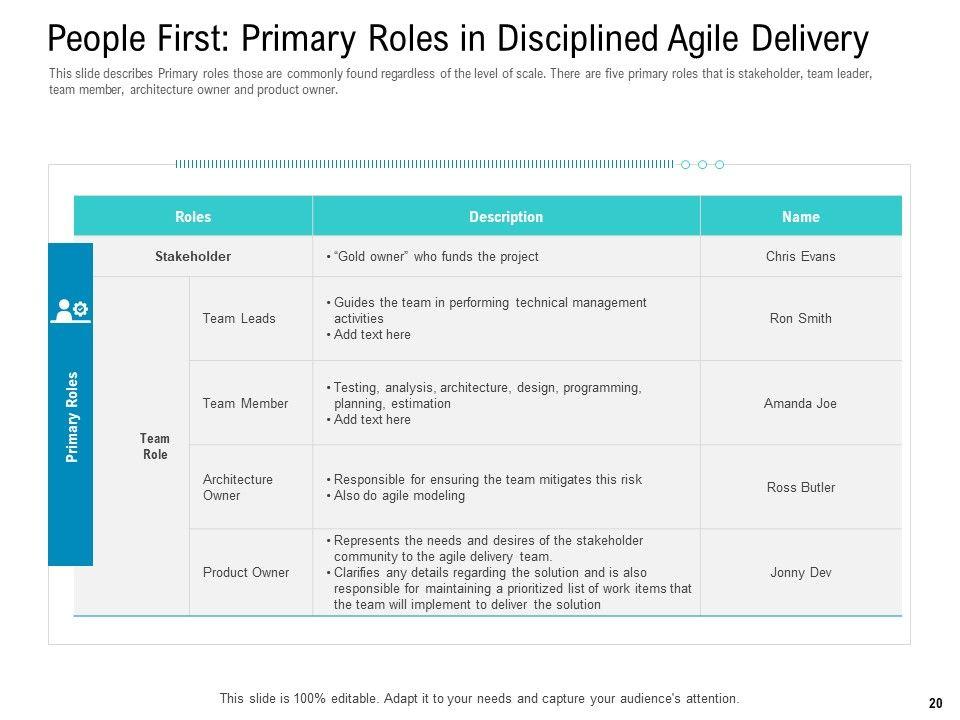Select the name Ross Butler
The image size is (960, 720).
(x=800, y=488)
